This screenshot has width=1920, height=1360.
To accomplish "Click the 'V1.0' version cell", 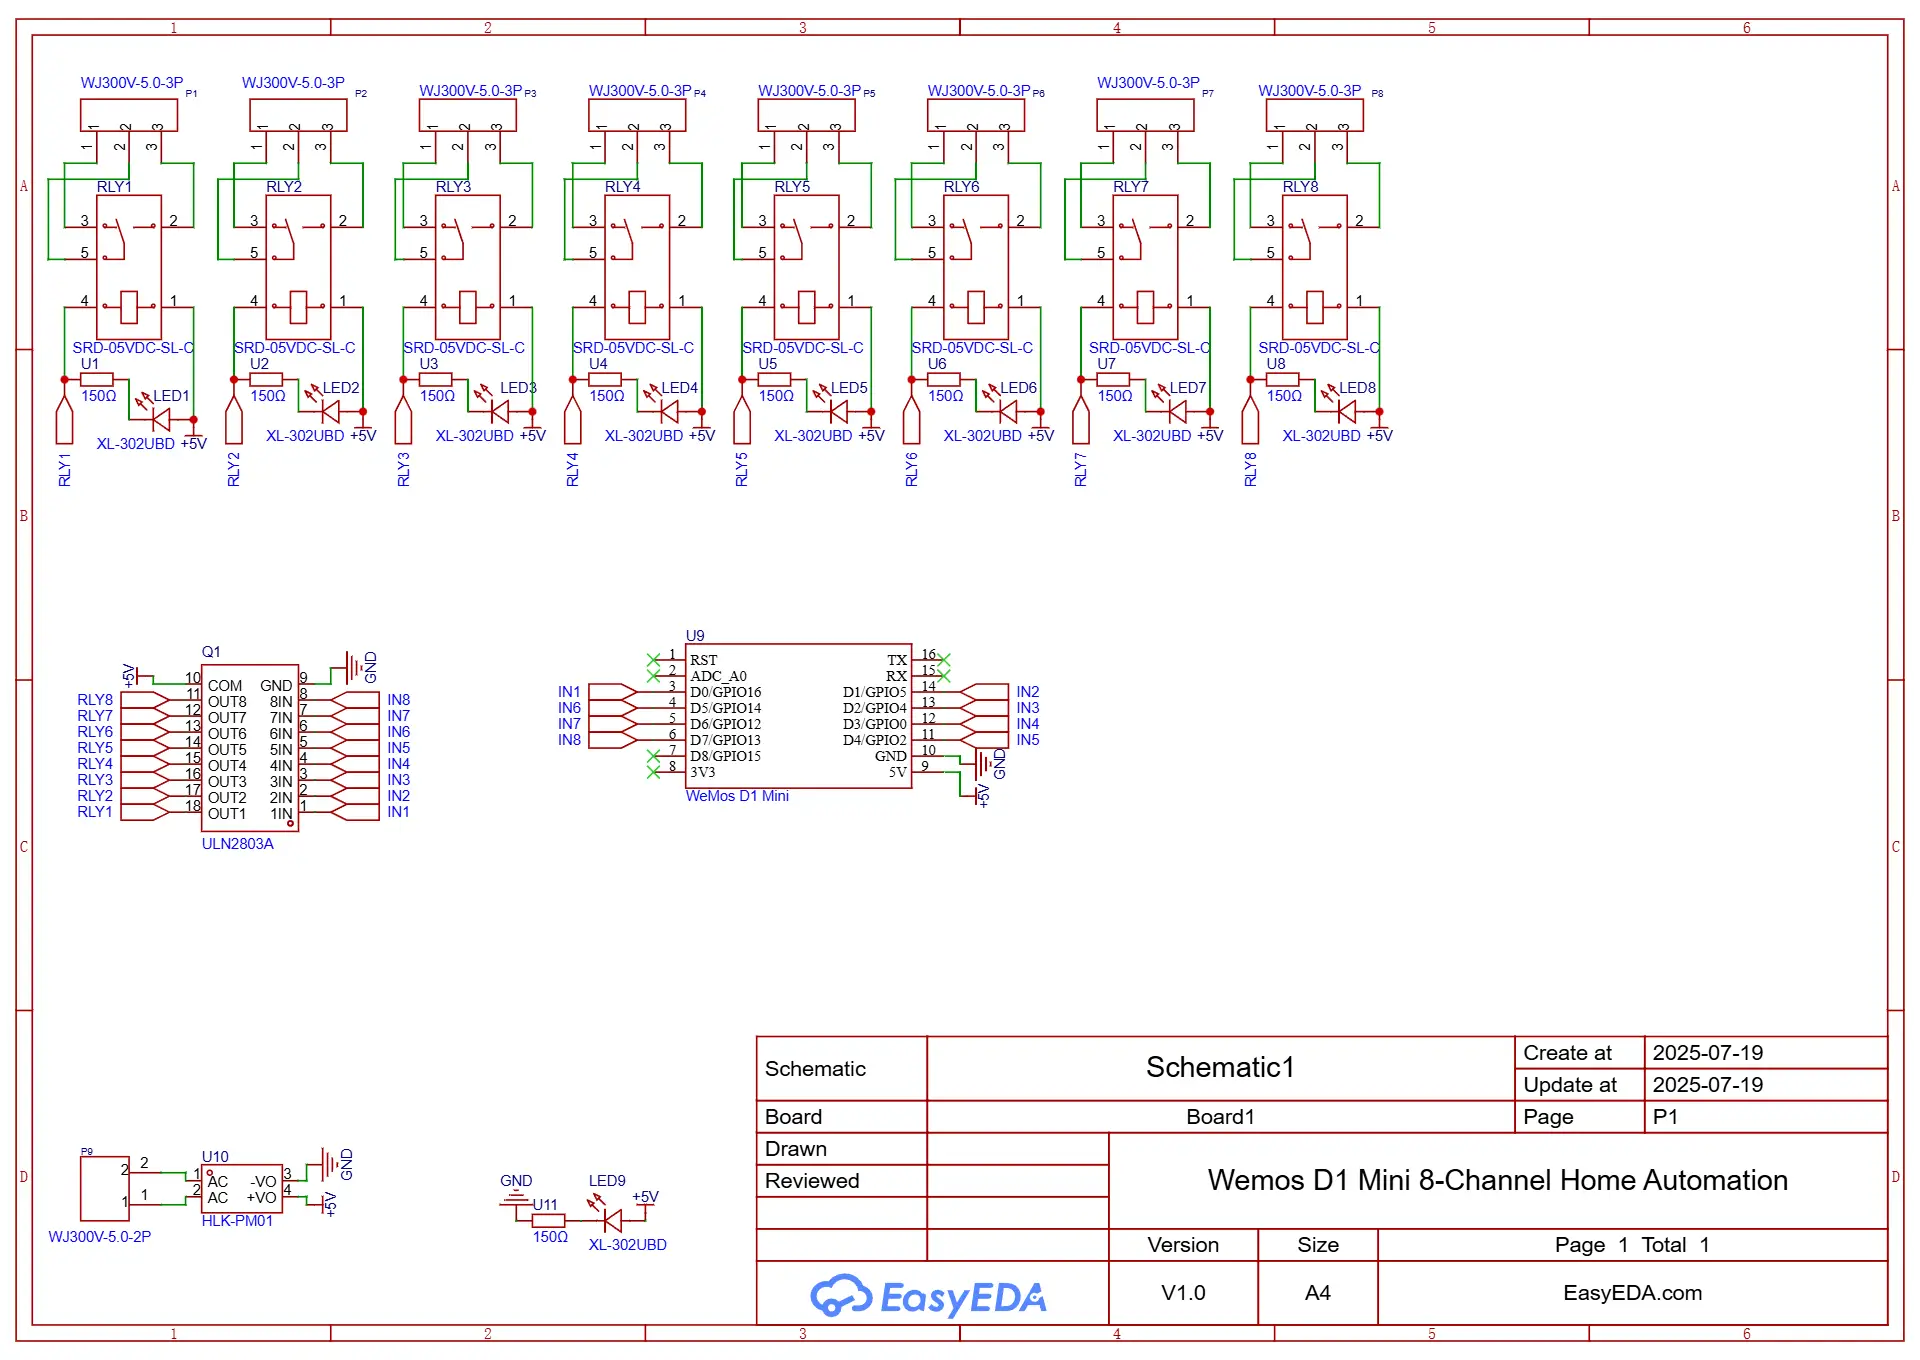I will 1183,1293.
